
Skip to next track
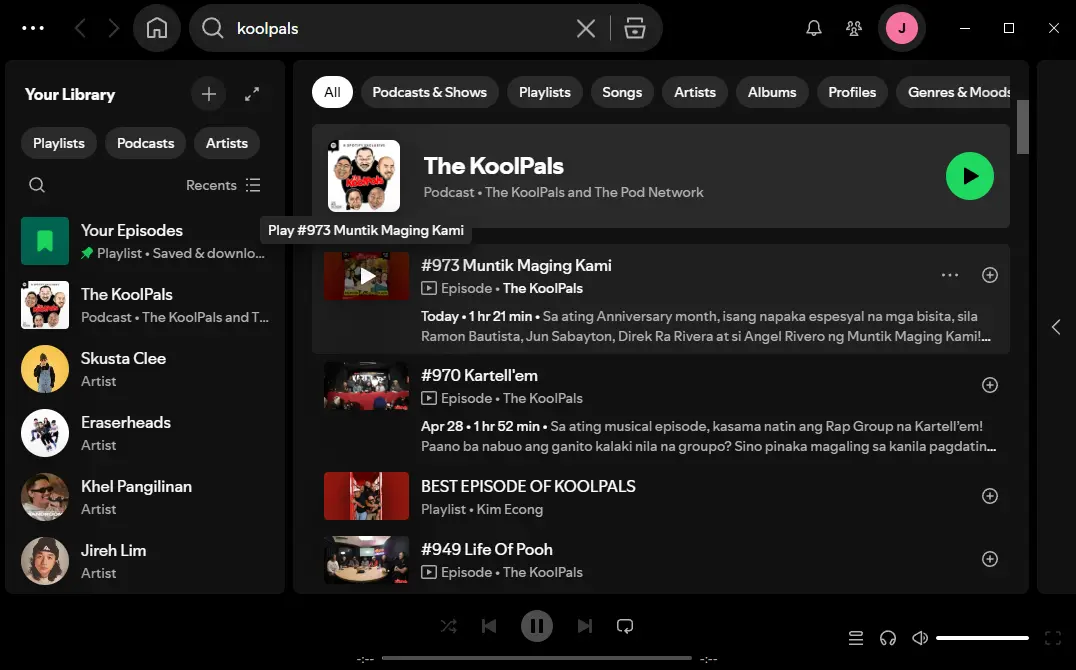click(x=585, y=626)
